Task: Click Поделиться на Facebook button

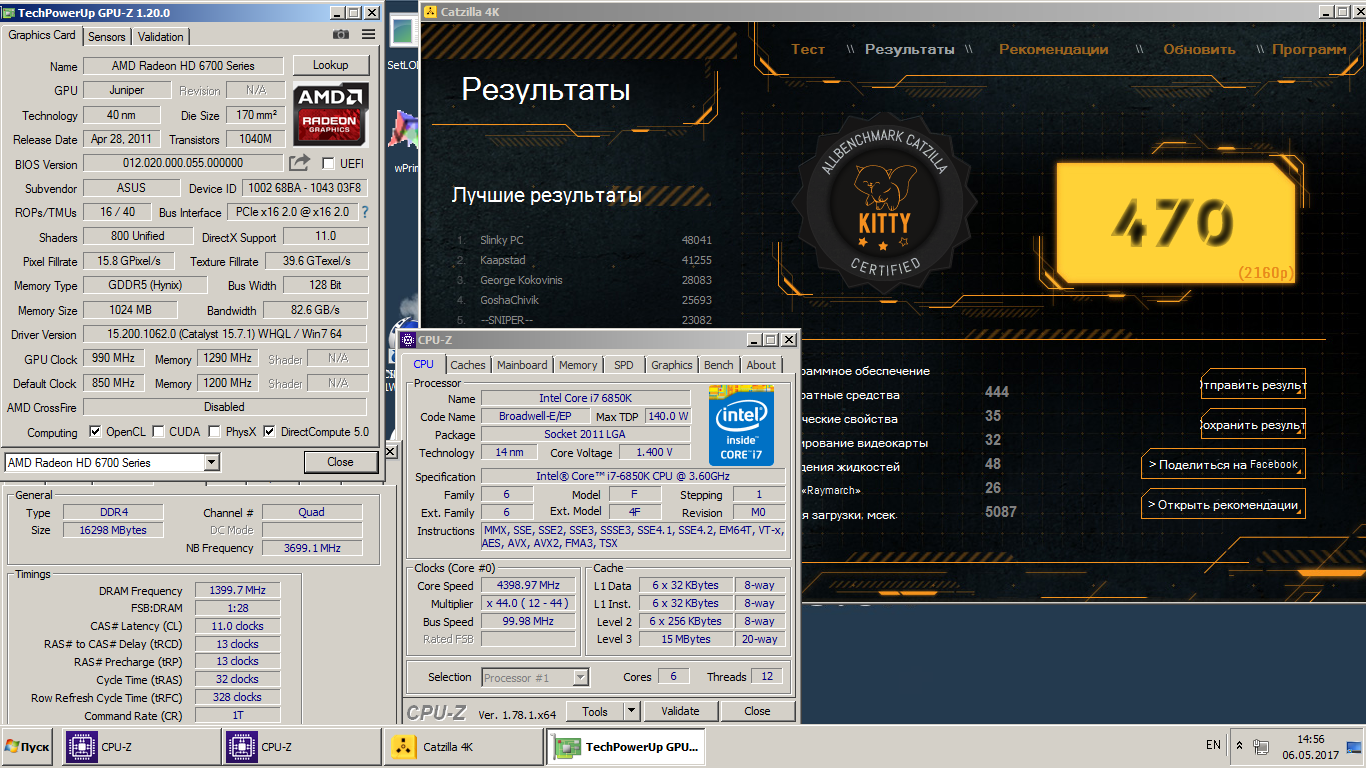Action: click(1223, 464)
